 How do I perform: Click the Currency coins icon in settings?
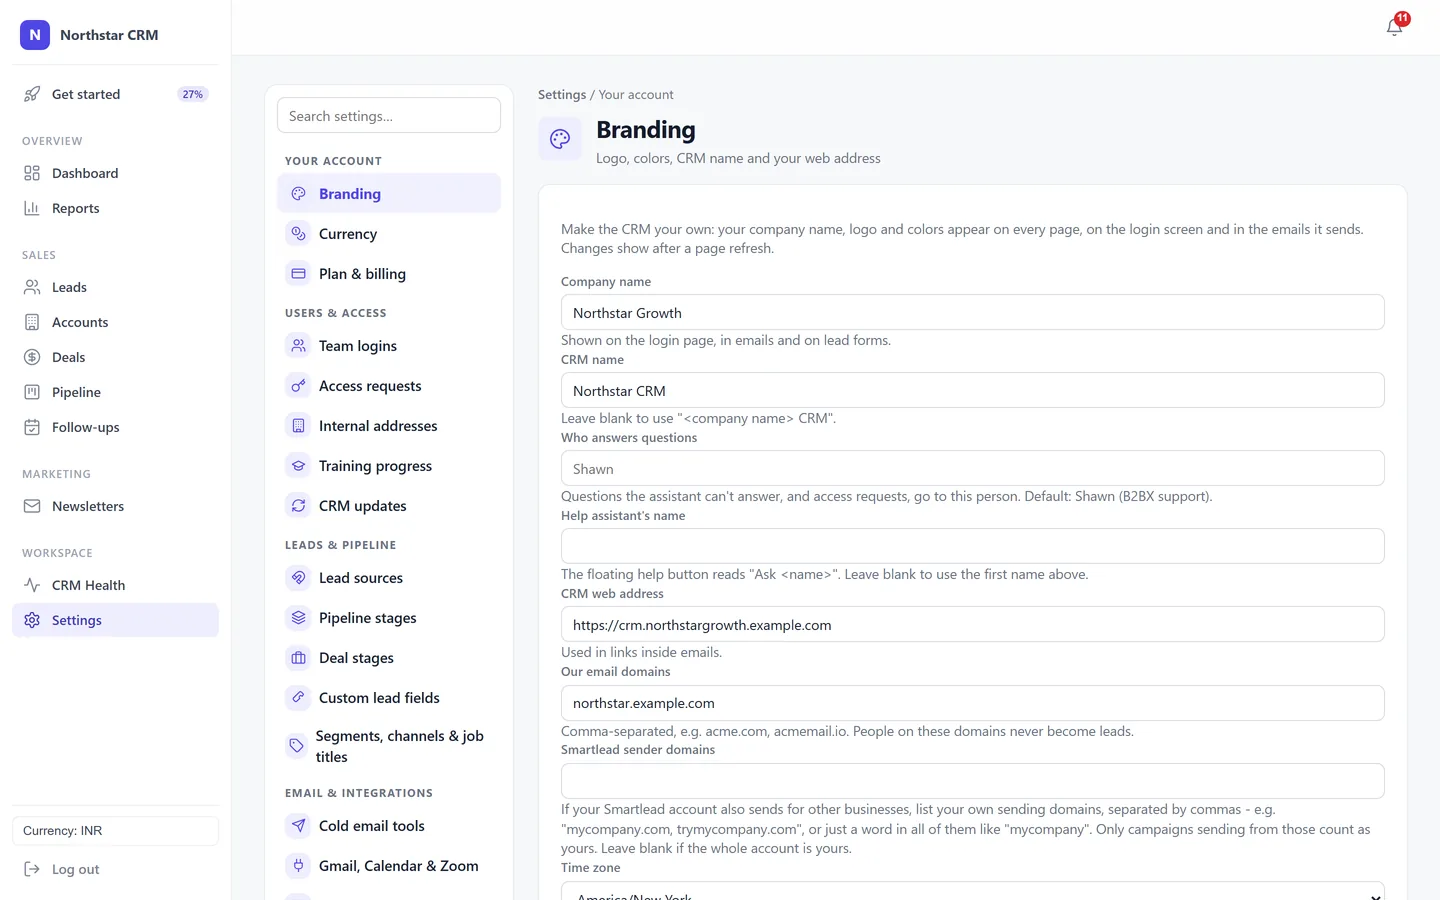298,234
